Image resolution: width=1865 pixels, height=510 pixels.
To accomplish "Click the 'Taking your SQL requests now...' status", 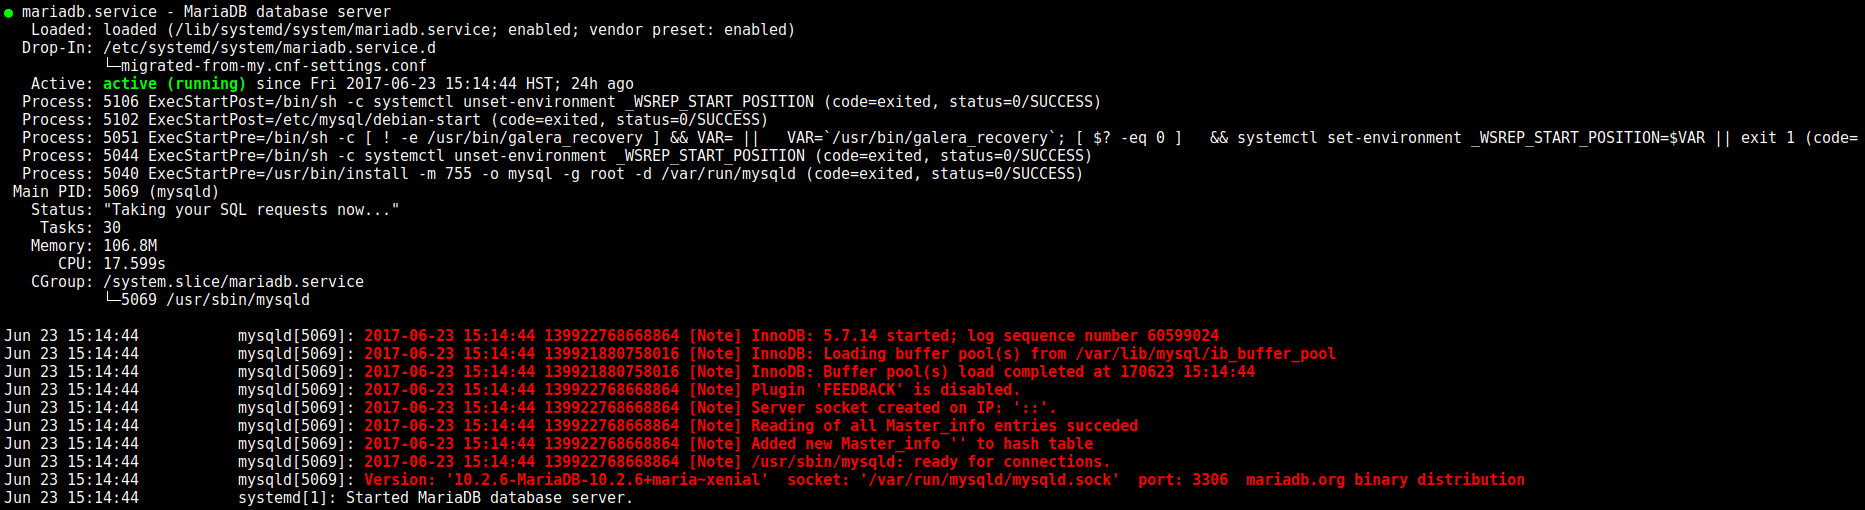I will tap(251, 210).
